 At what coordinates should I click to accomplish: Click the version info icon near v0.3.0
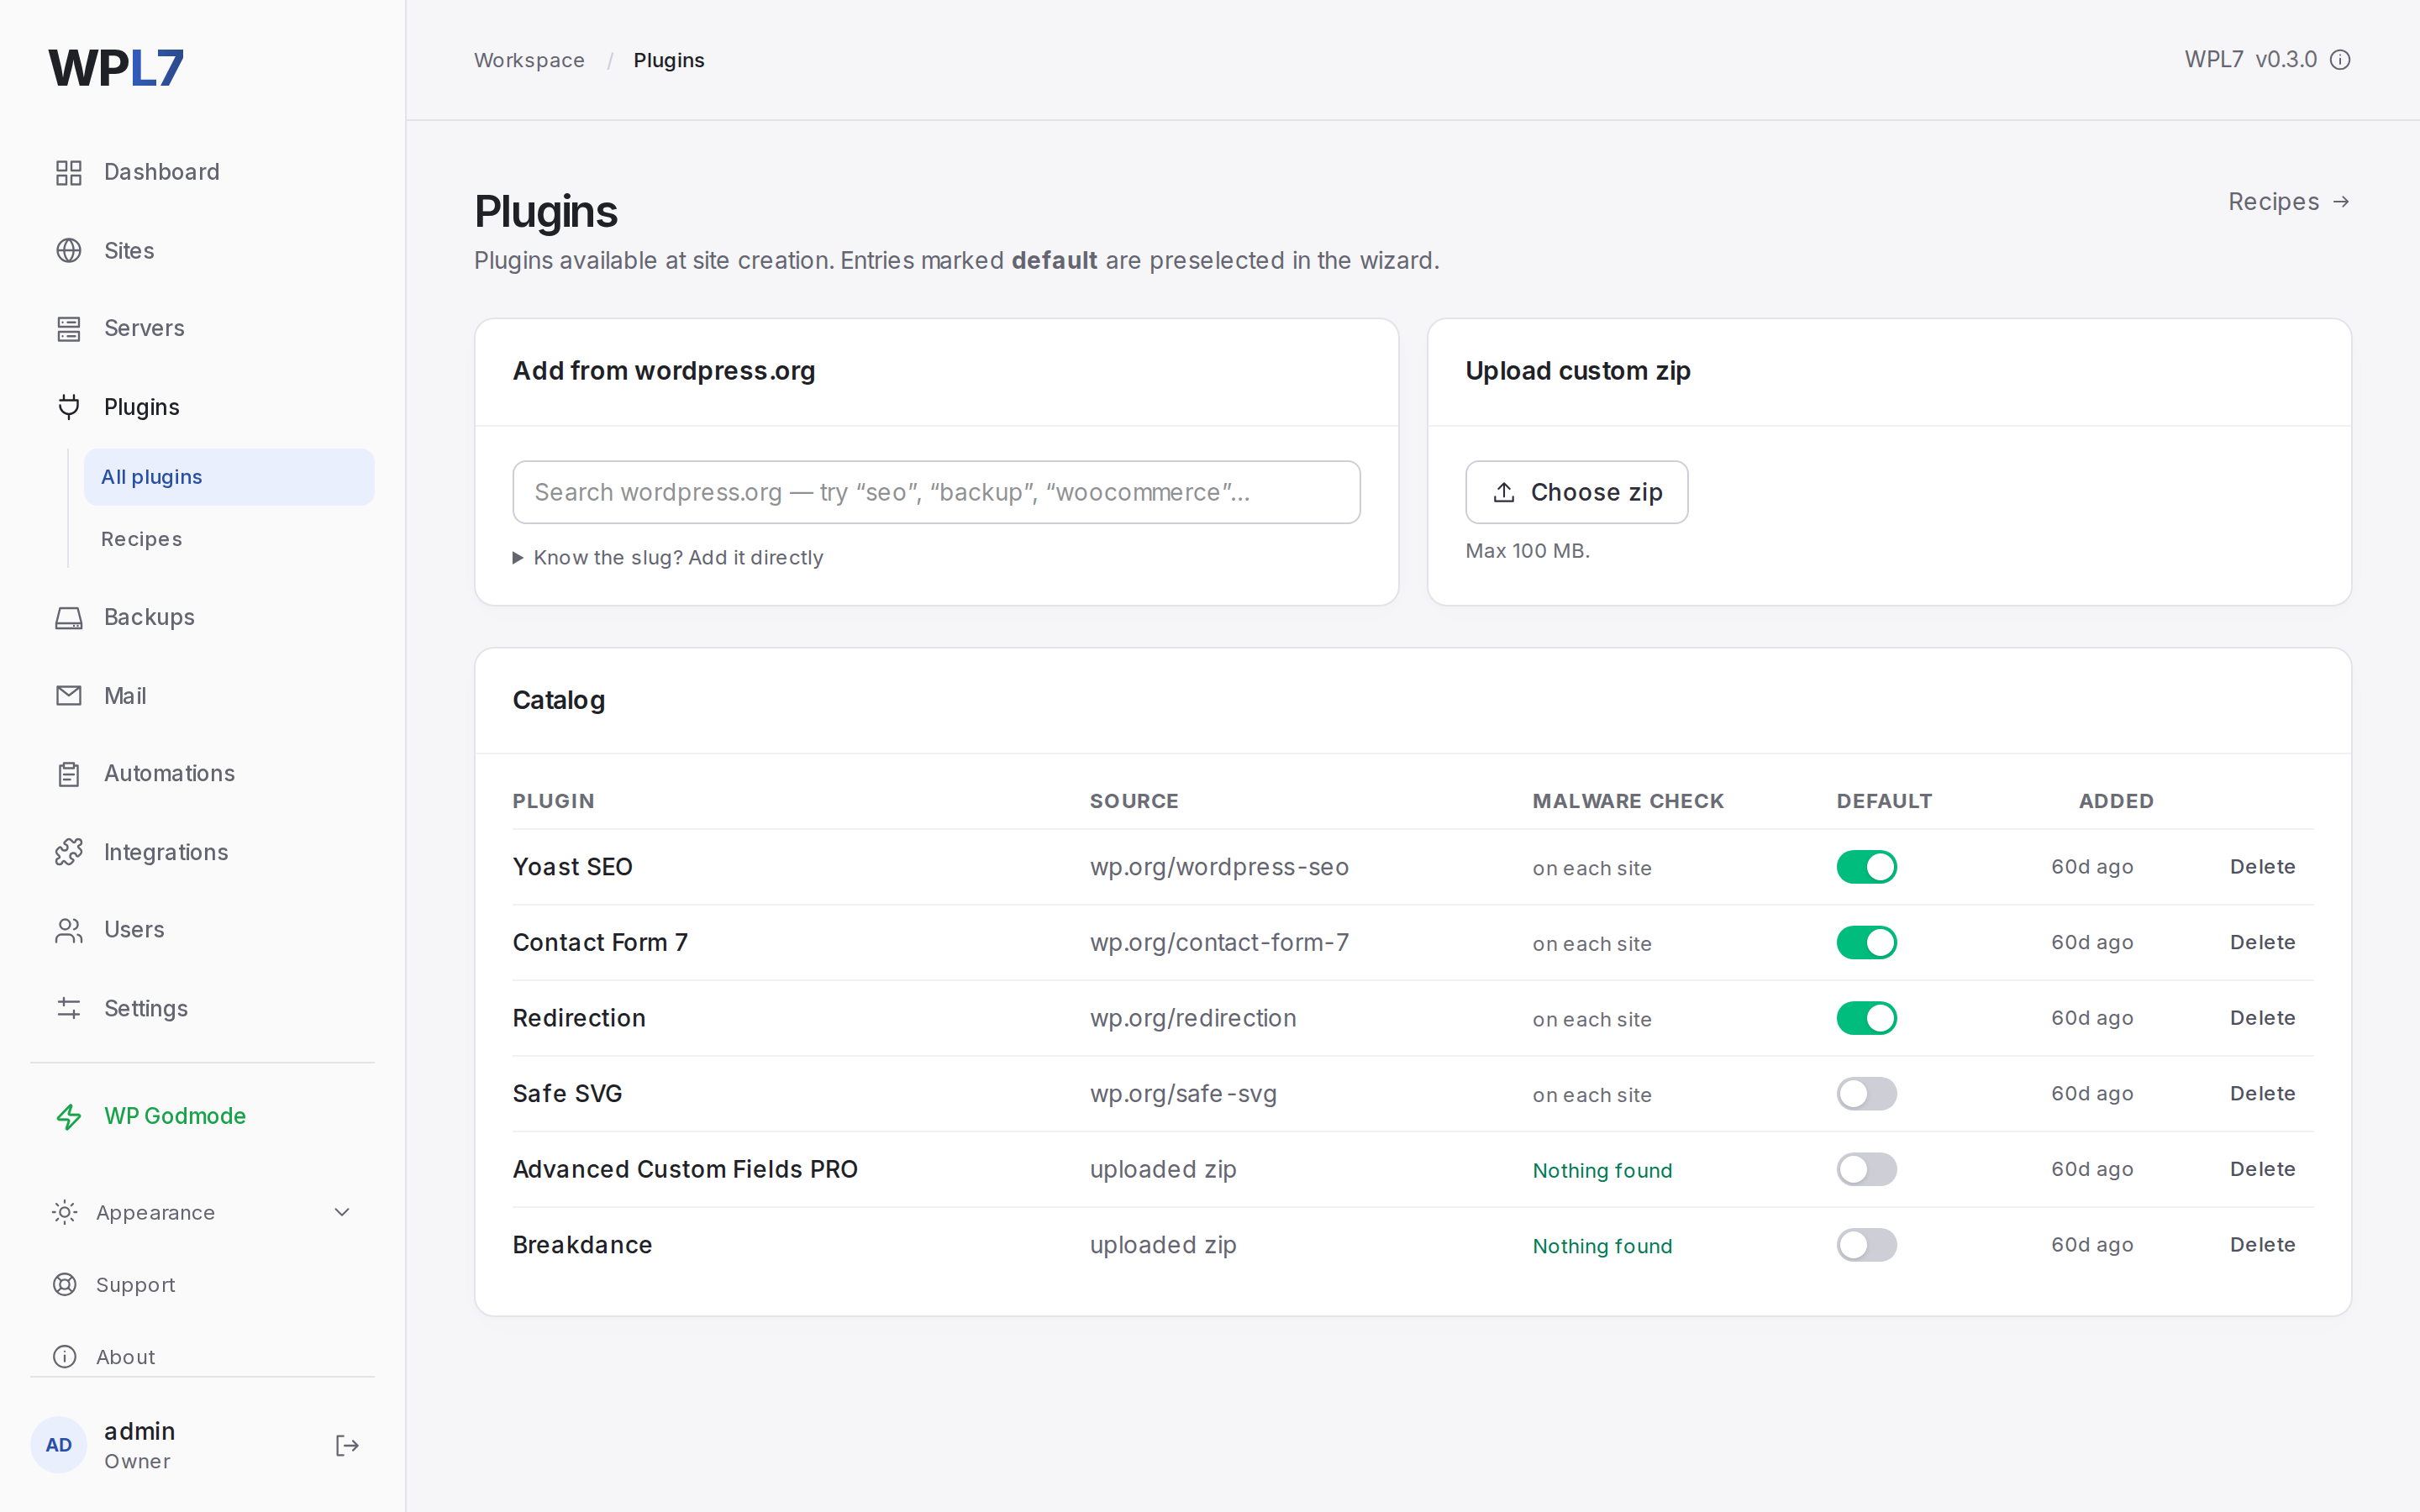[x=2340, y=60]
